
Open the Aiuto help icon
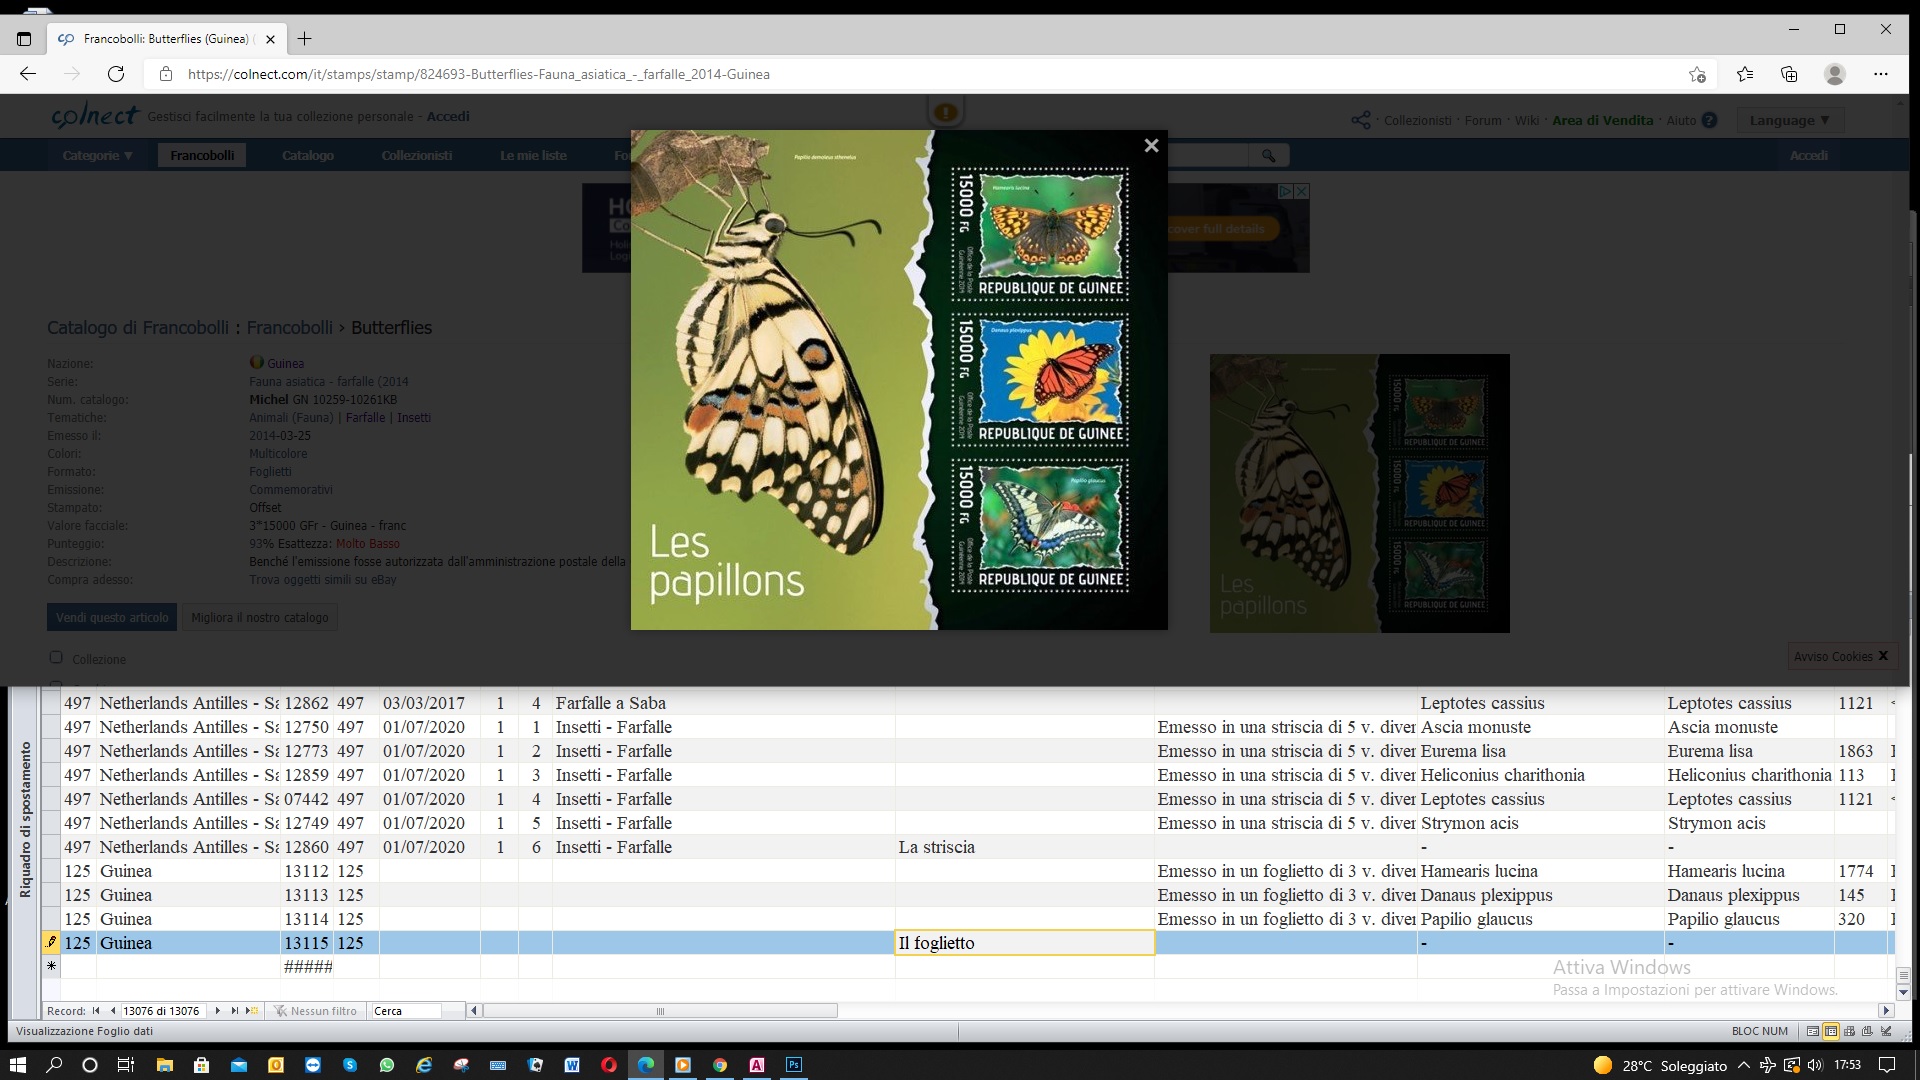[1709, 120]
